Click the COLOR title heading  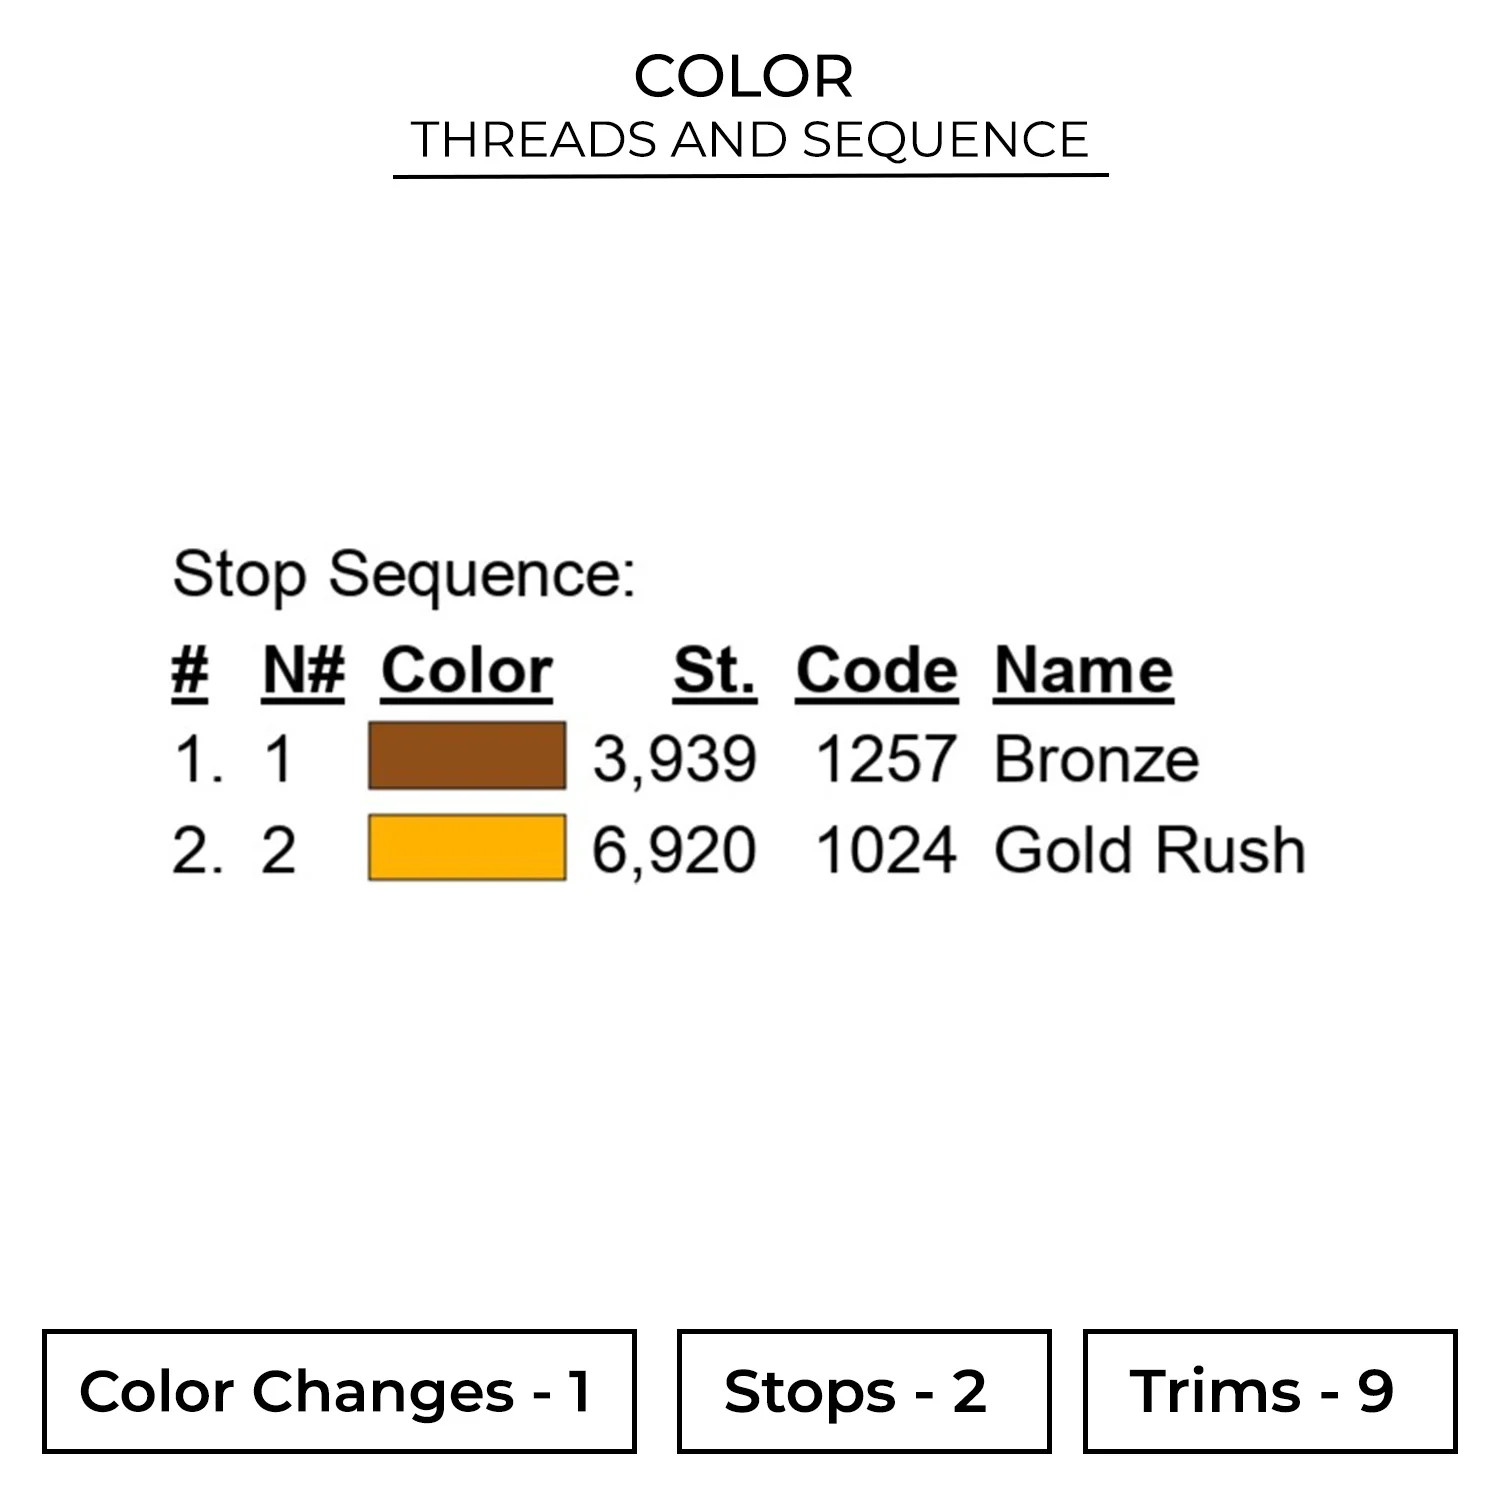click(x=744, y=76)
